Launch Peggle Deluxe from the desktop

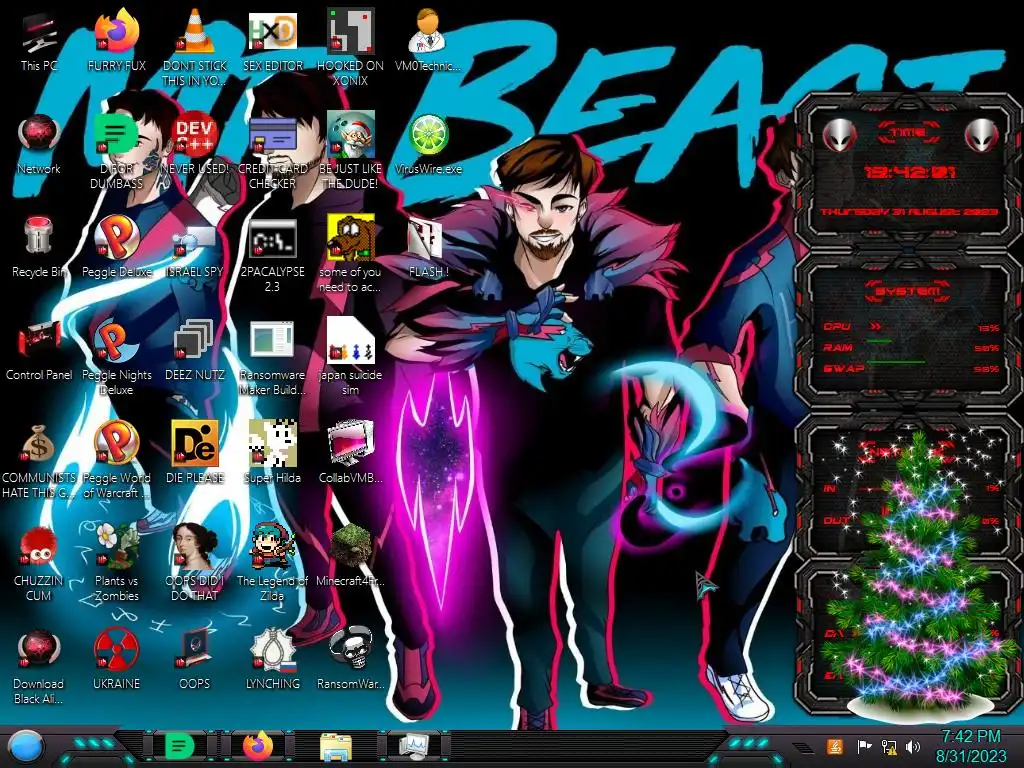click(117, 248)
